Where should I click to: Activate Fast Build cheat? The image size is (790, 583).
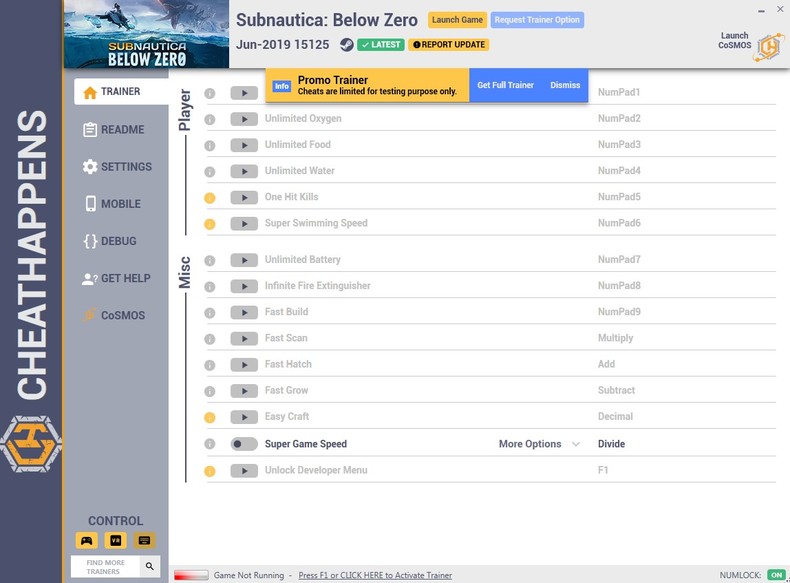click(x=244, y=313)
